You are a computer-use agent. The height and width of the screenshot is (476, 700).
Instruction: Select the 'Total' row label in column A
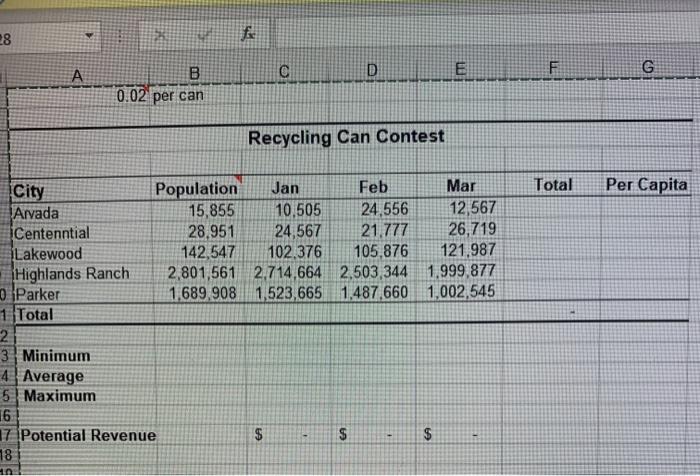pos(85,315)
